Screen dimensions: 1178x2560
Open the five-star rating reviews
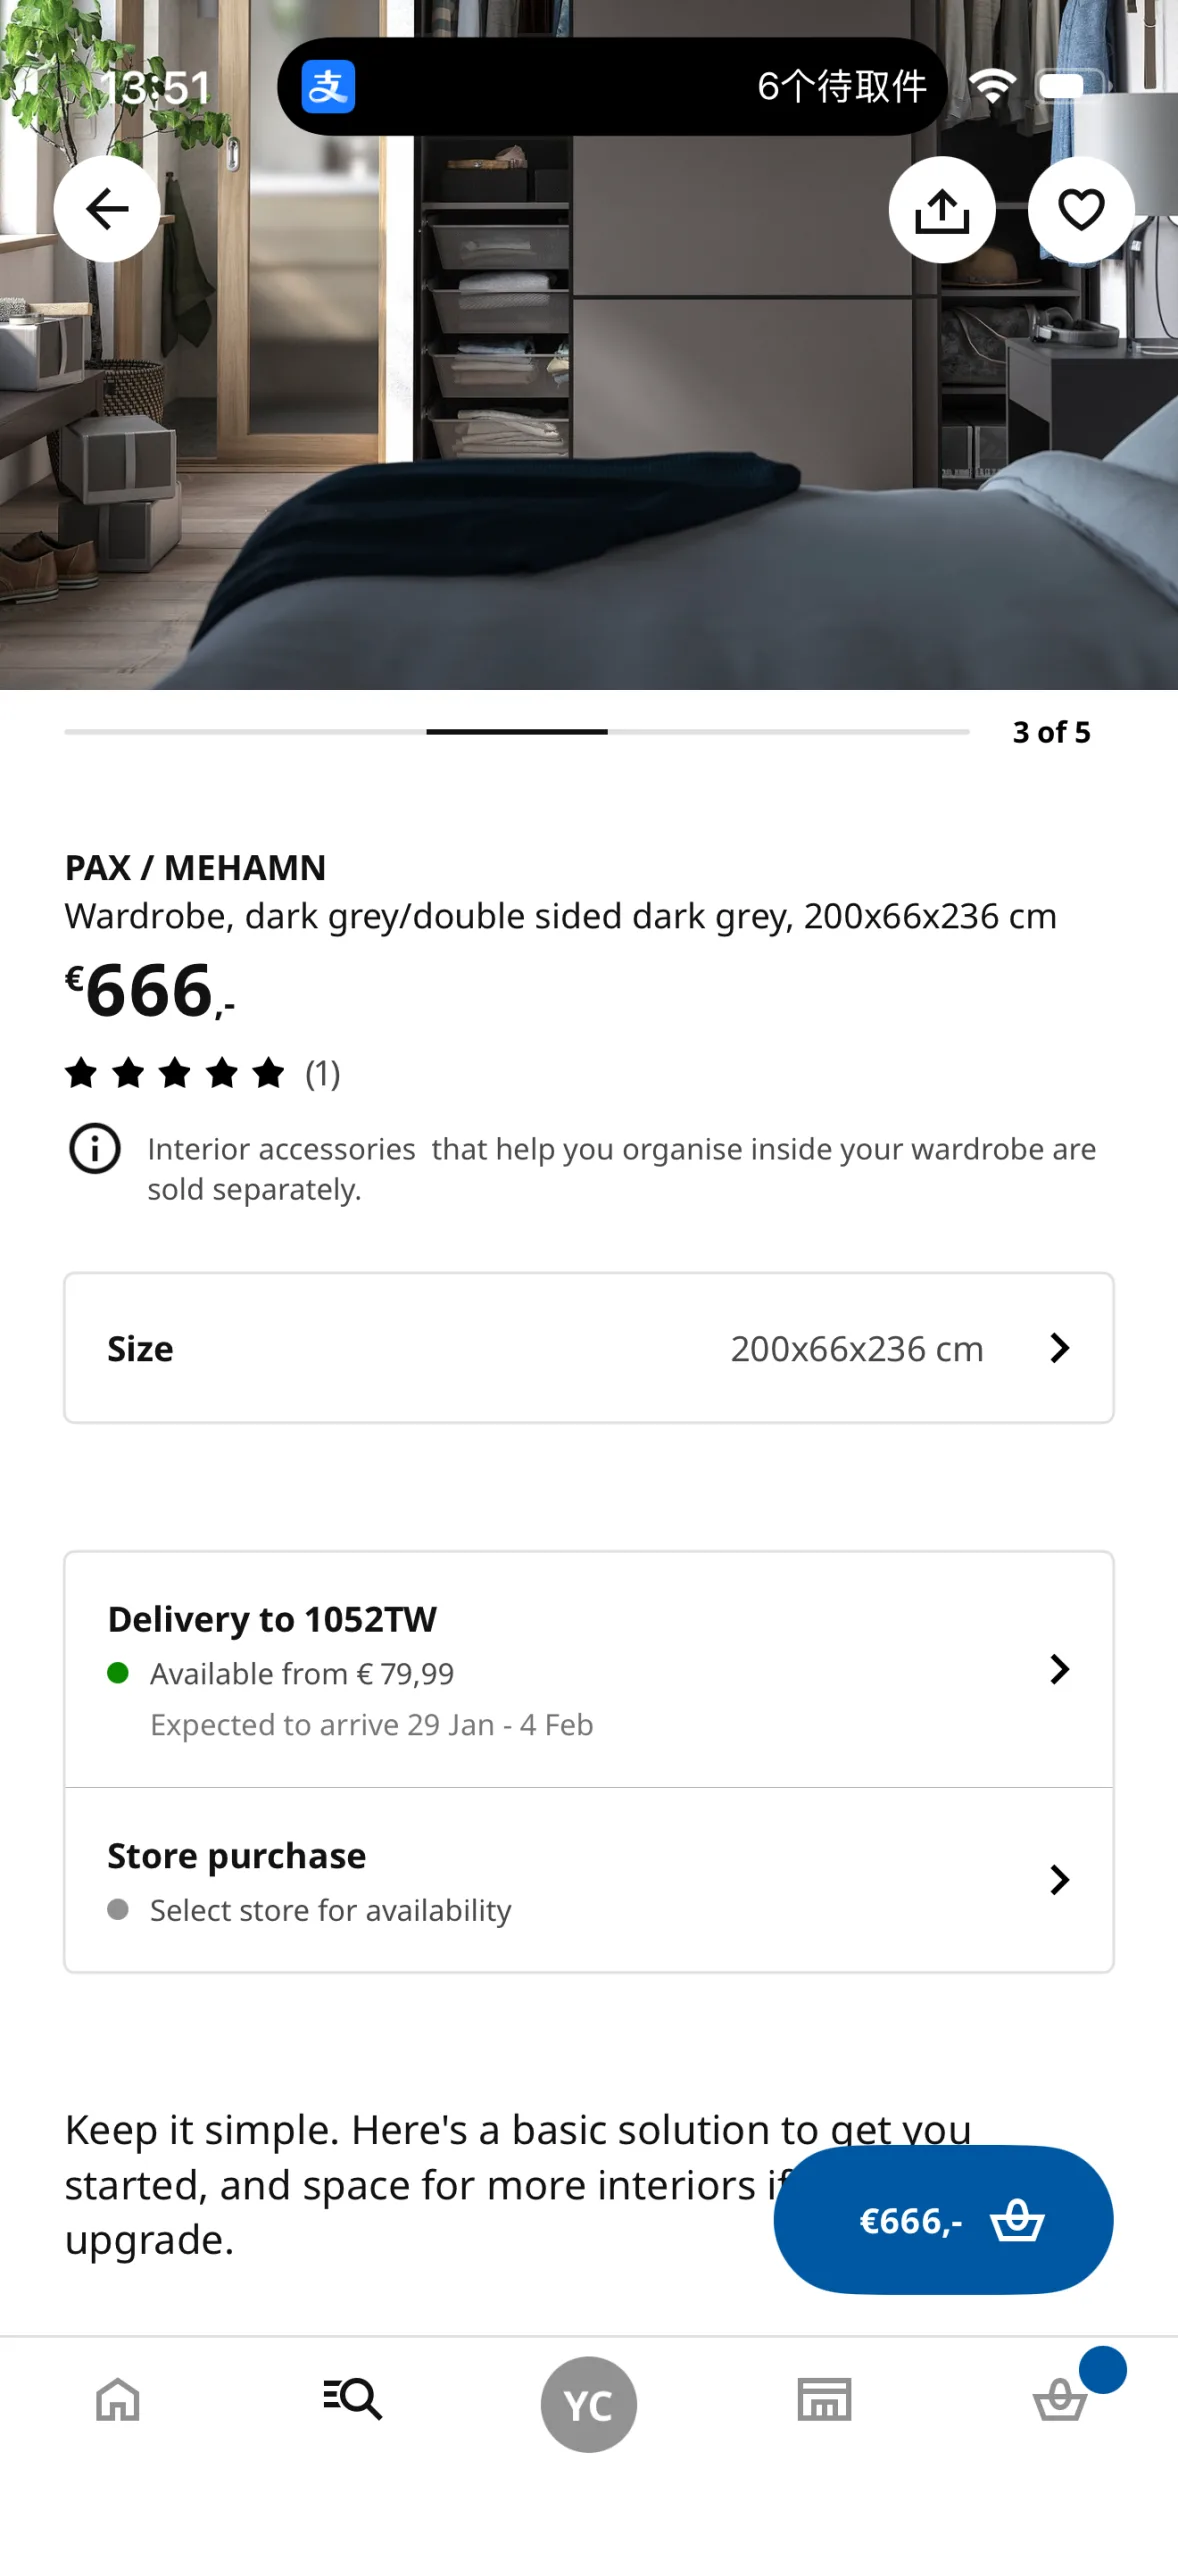[x=202, y=1073]
